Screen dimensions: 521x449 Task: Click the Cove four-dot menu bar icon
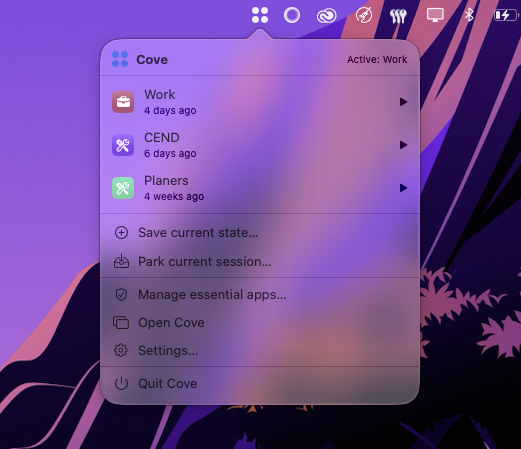[x=260, y=15]
